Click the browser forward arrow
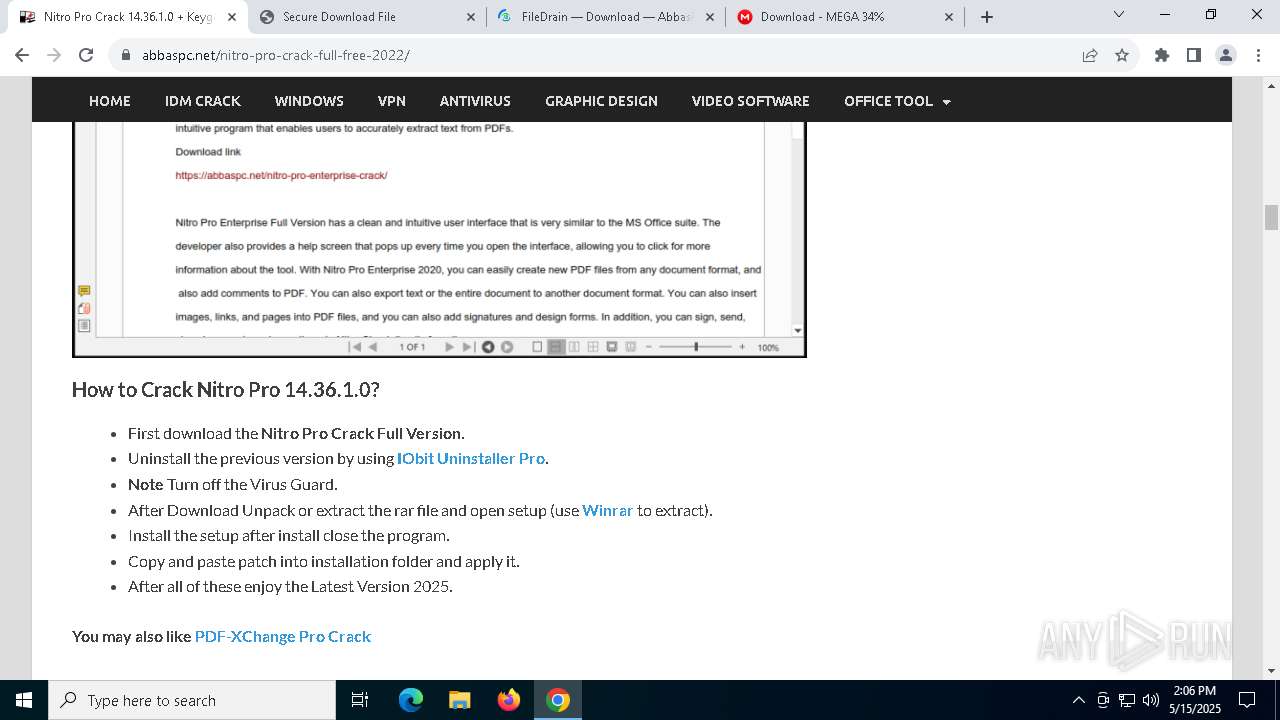Viewport: 1280px width, 720px height. pyautogui.click(x=54, y=55)
